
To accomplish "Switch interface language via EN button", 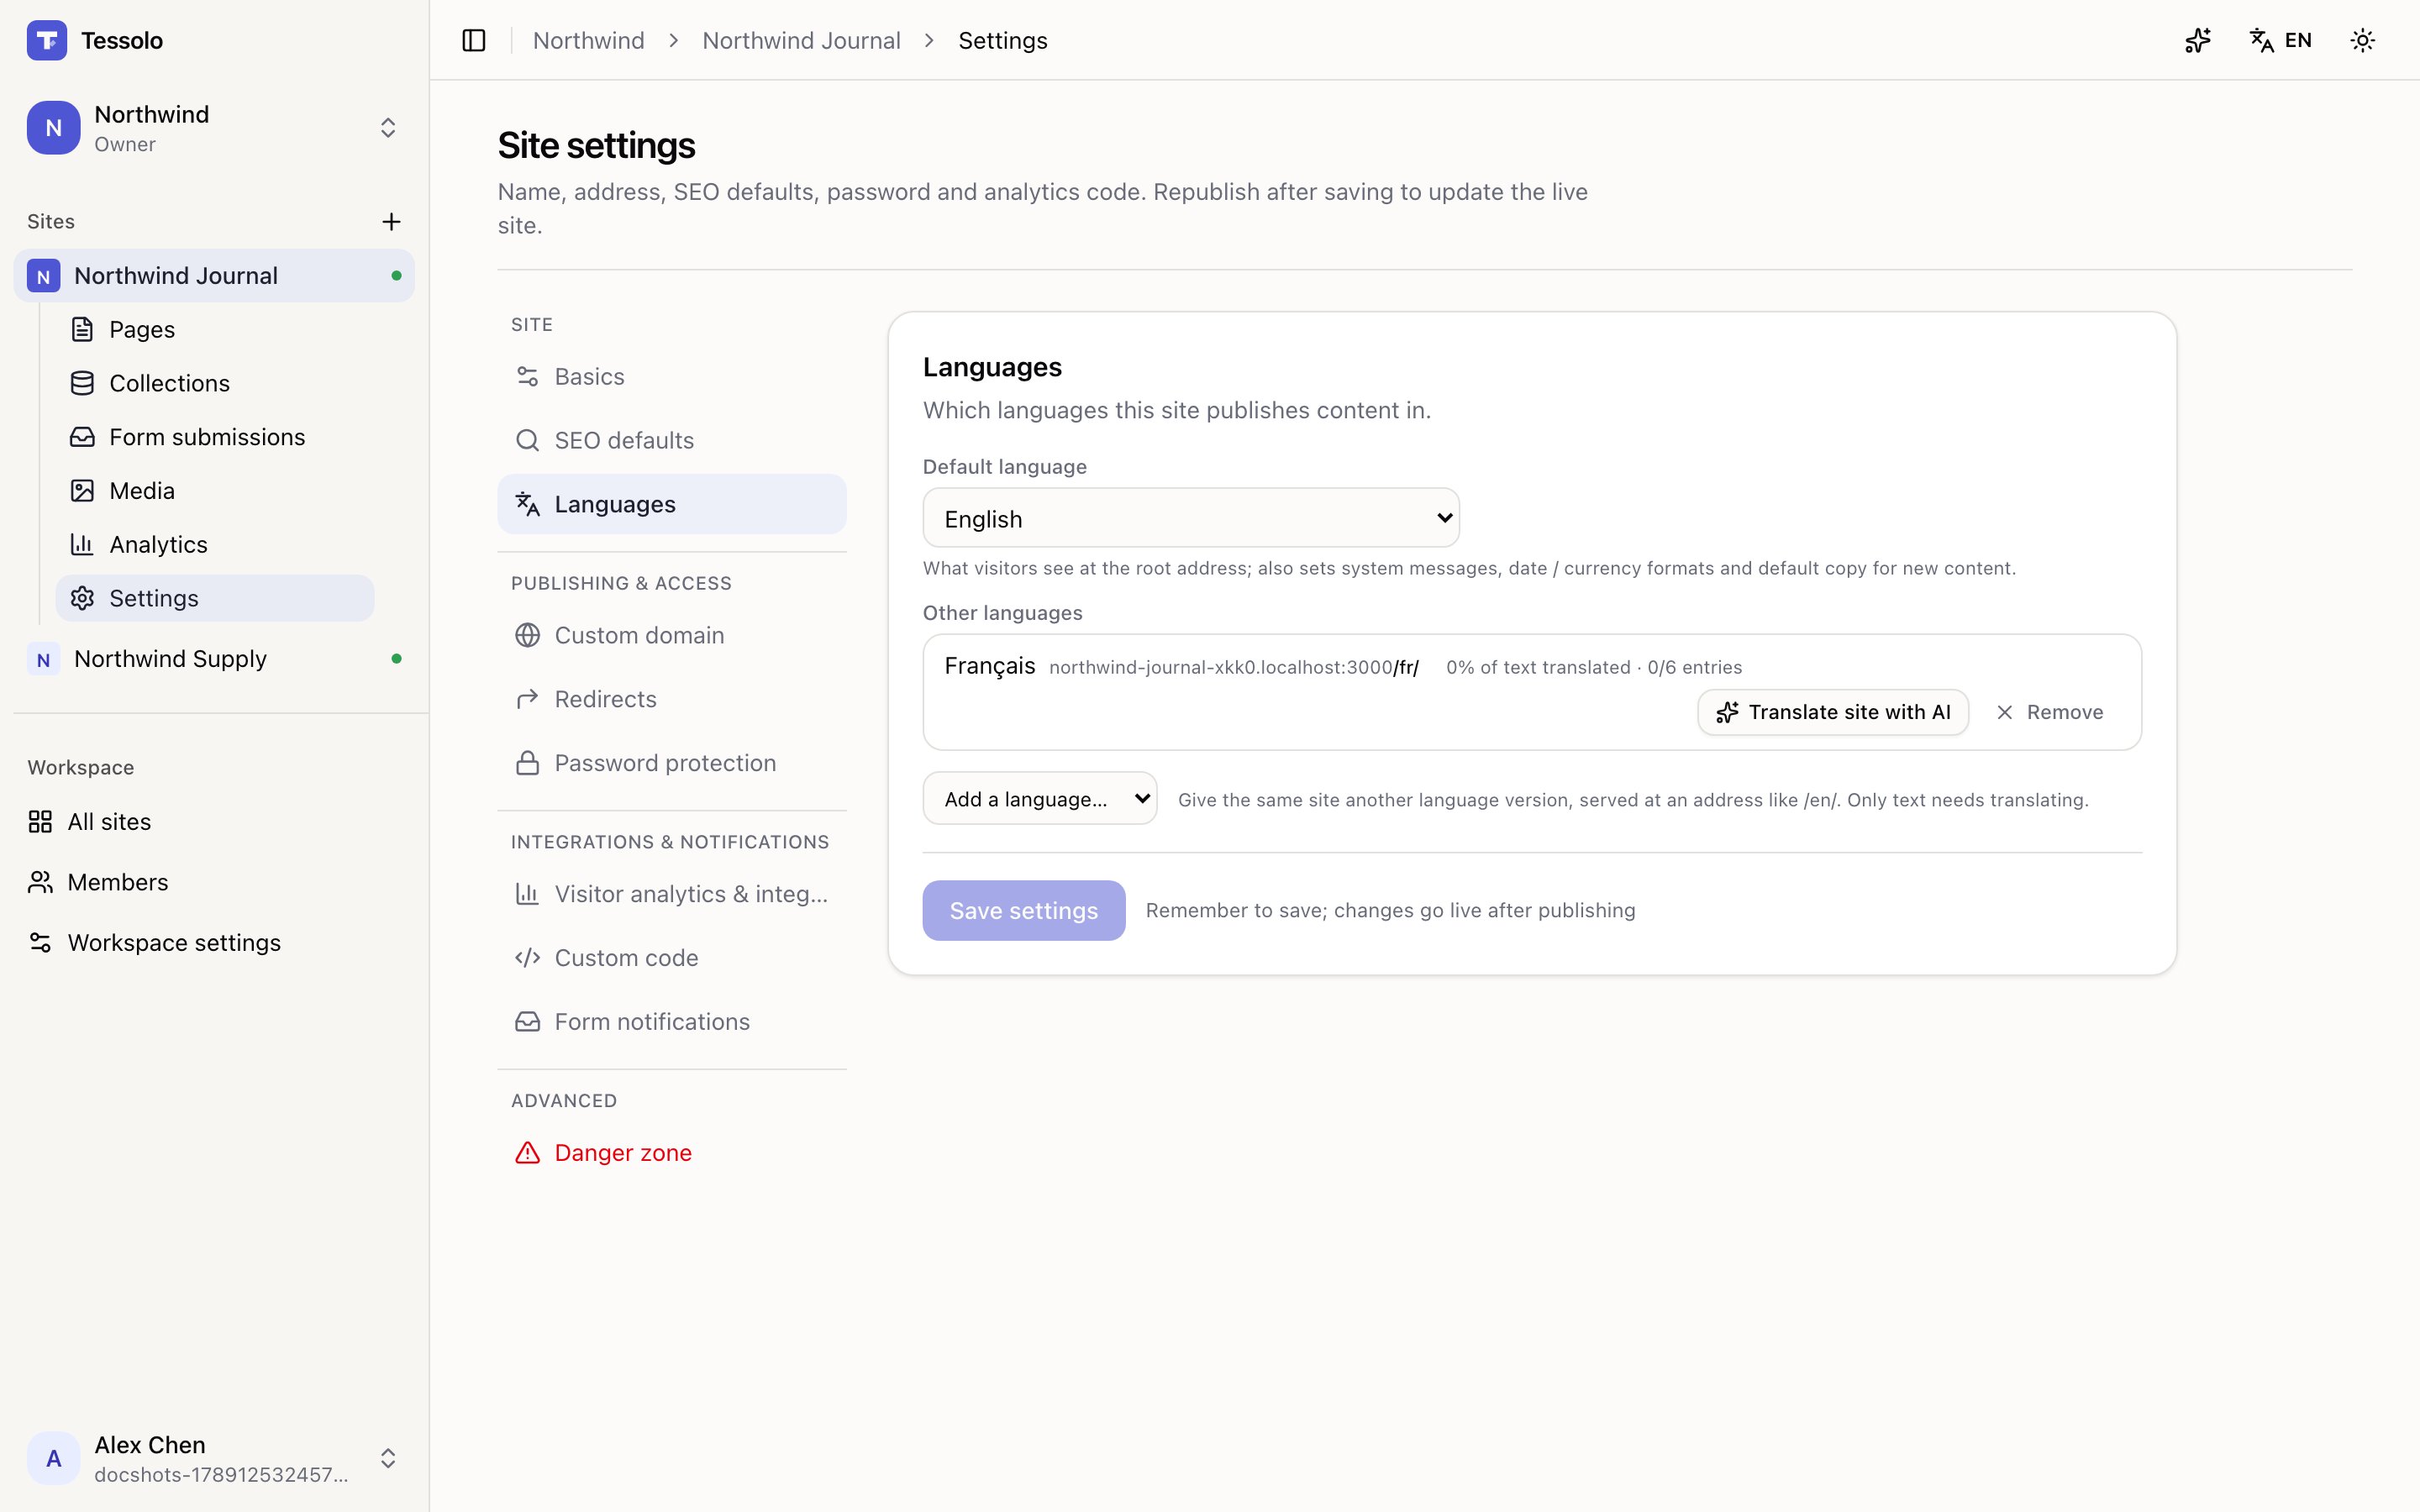I will (x=2281, y=41).
